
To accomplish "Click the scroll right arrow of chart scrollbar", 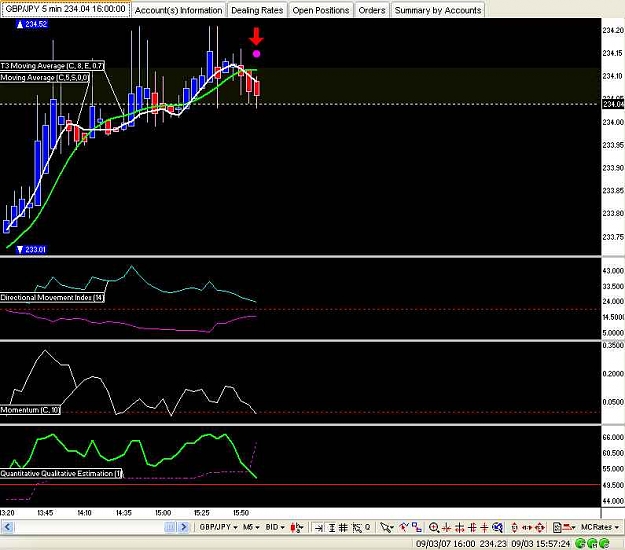I will [183, 527].
